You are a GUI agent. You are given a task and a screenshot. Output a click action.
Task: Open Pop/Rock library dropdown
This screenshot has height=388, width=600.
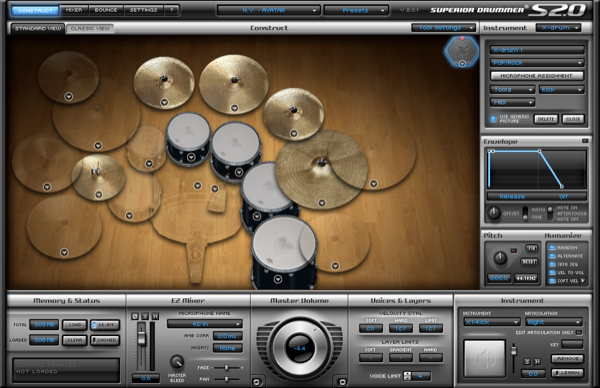[537, 62]
